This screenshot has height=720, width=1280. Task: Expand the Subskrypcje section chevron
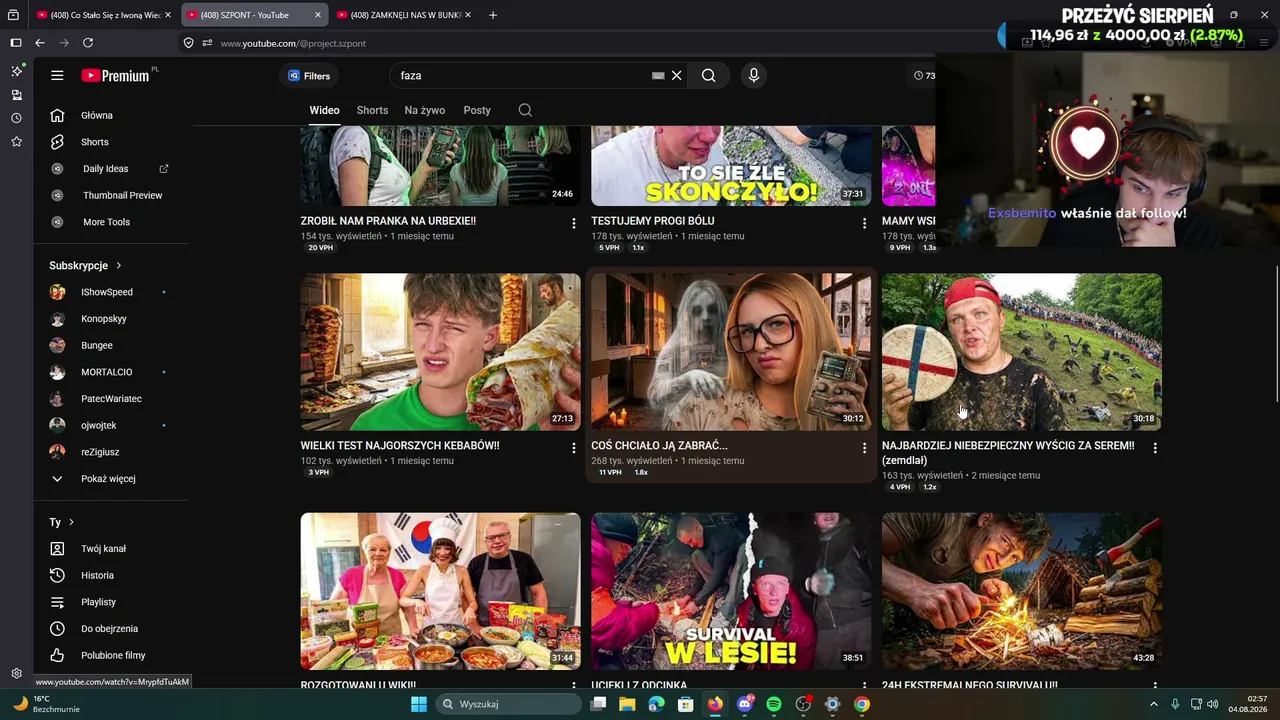[118, 265]
